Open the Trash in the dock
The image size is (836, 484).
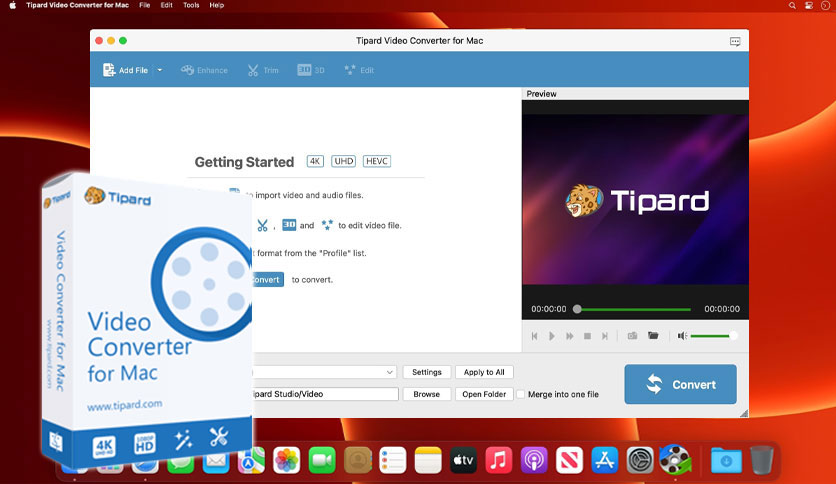pyautogui.click(x=762, y=459)
